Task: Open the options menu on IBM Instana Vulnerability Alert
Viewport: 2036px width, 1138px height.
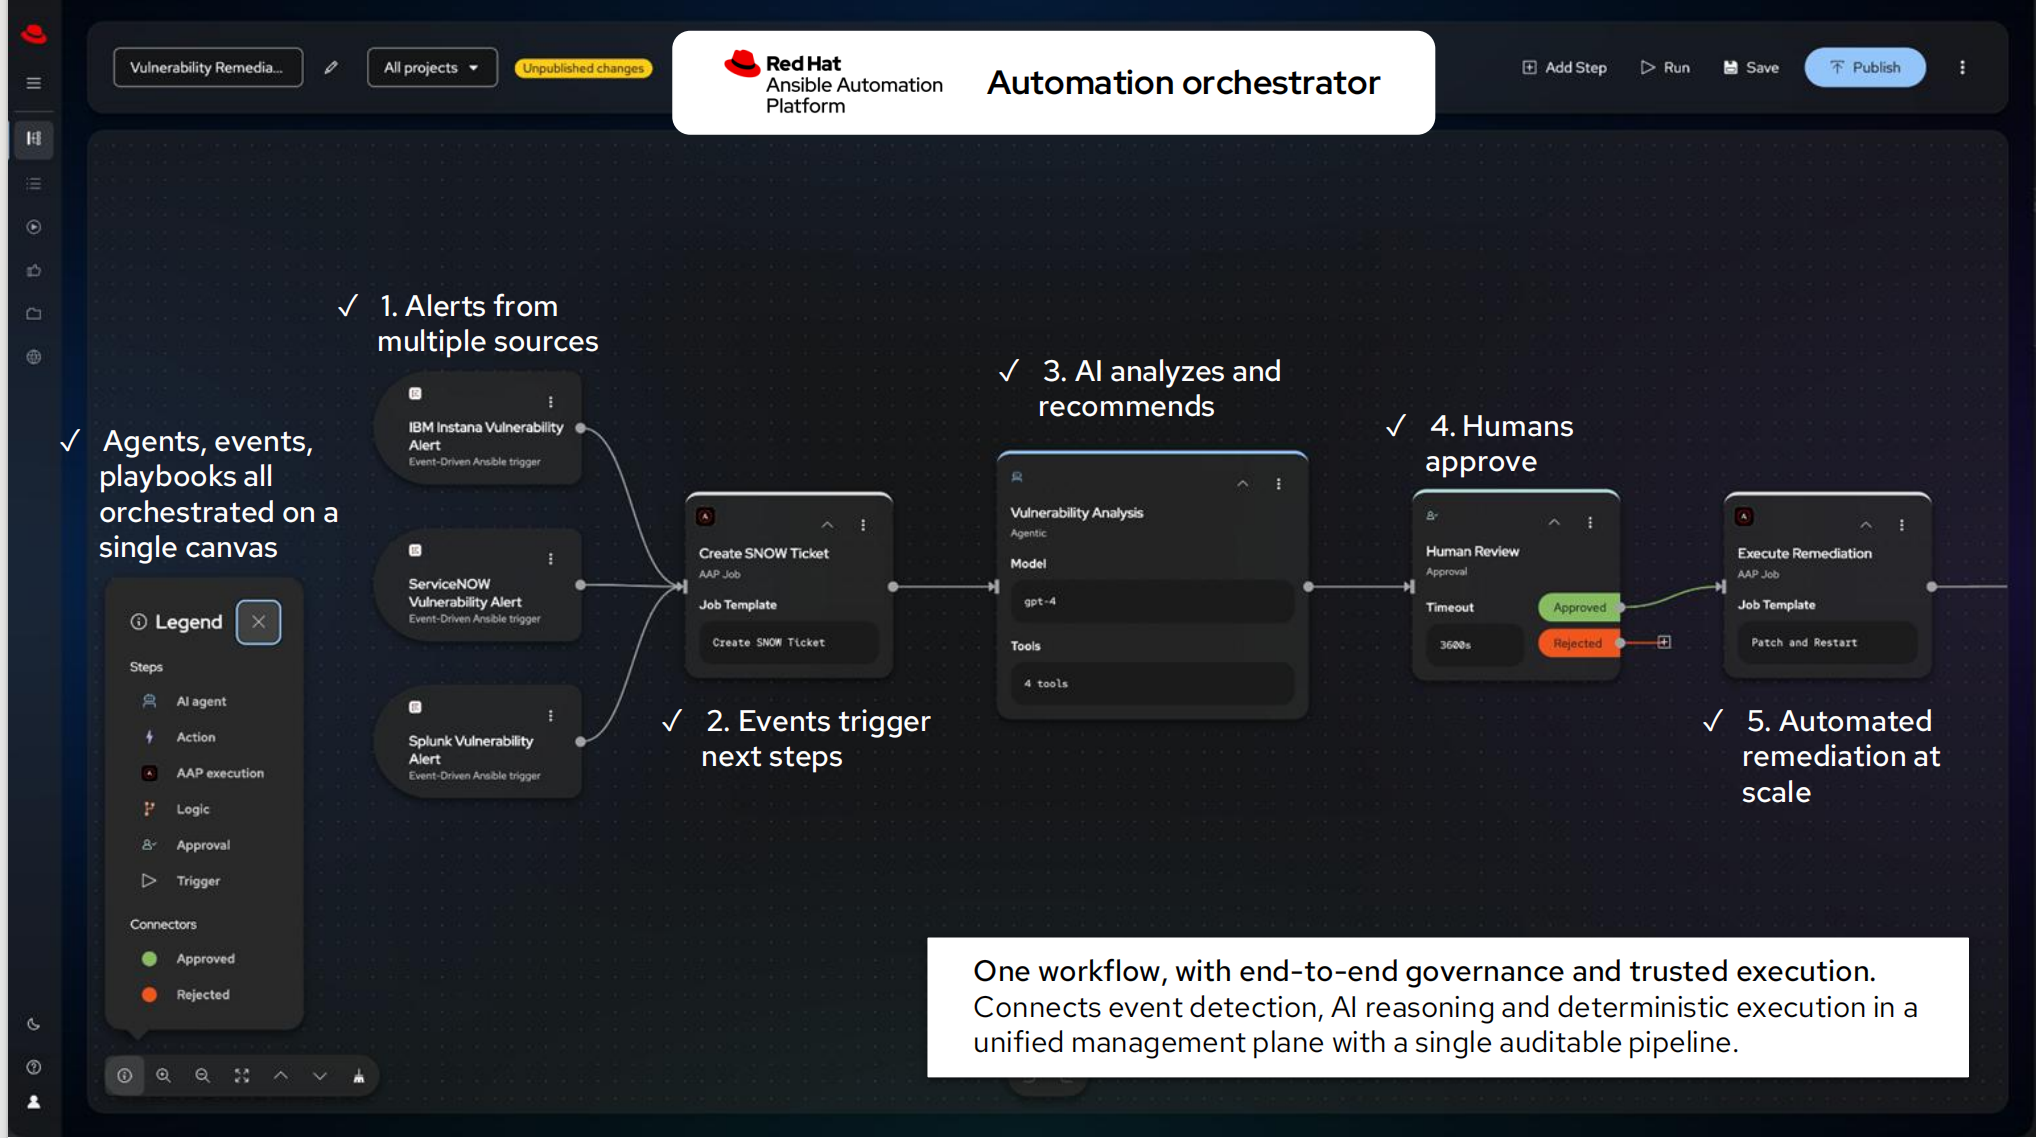Action: coord(551,402)
